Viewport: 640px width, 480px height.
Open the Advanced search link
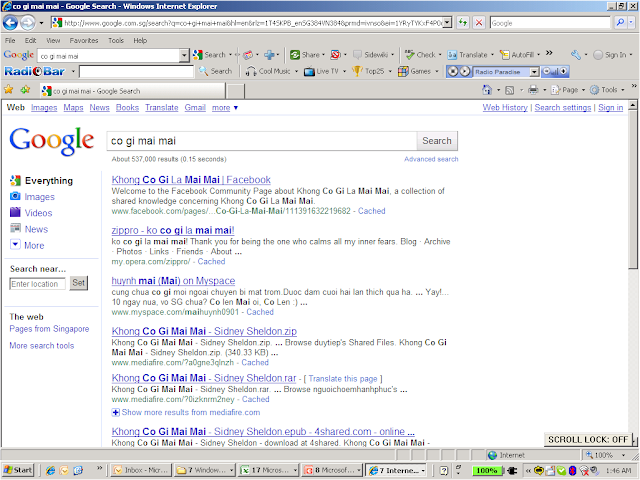[431, 159]
